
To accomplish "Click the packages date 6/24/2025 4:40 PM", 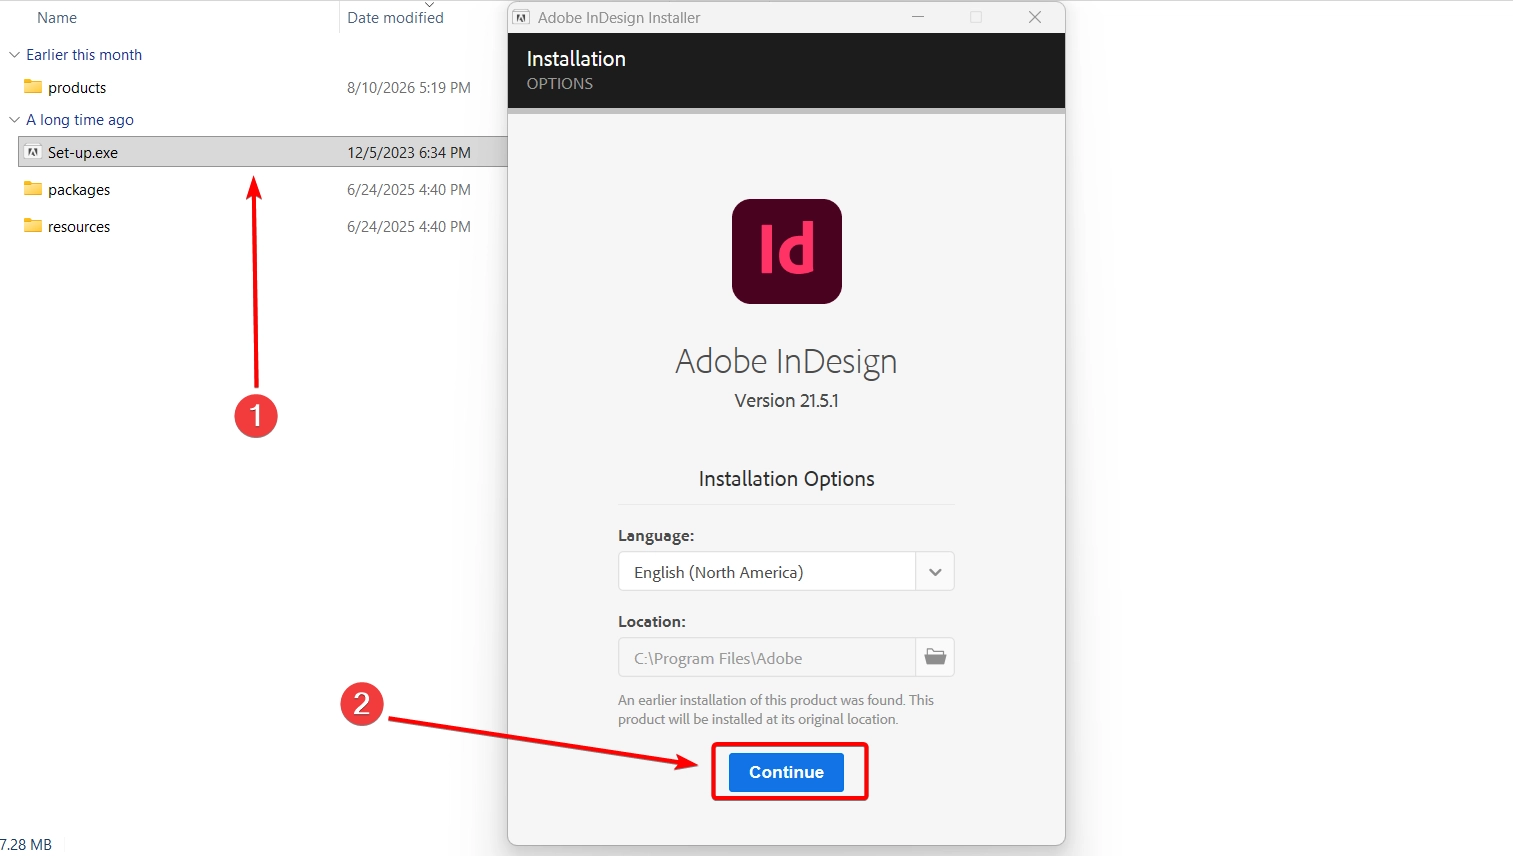I will tap(409, 189).
